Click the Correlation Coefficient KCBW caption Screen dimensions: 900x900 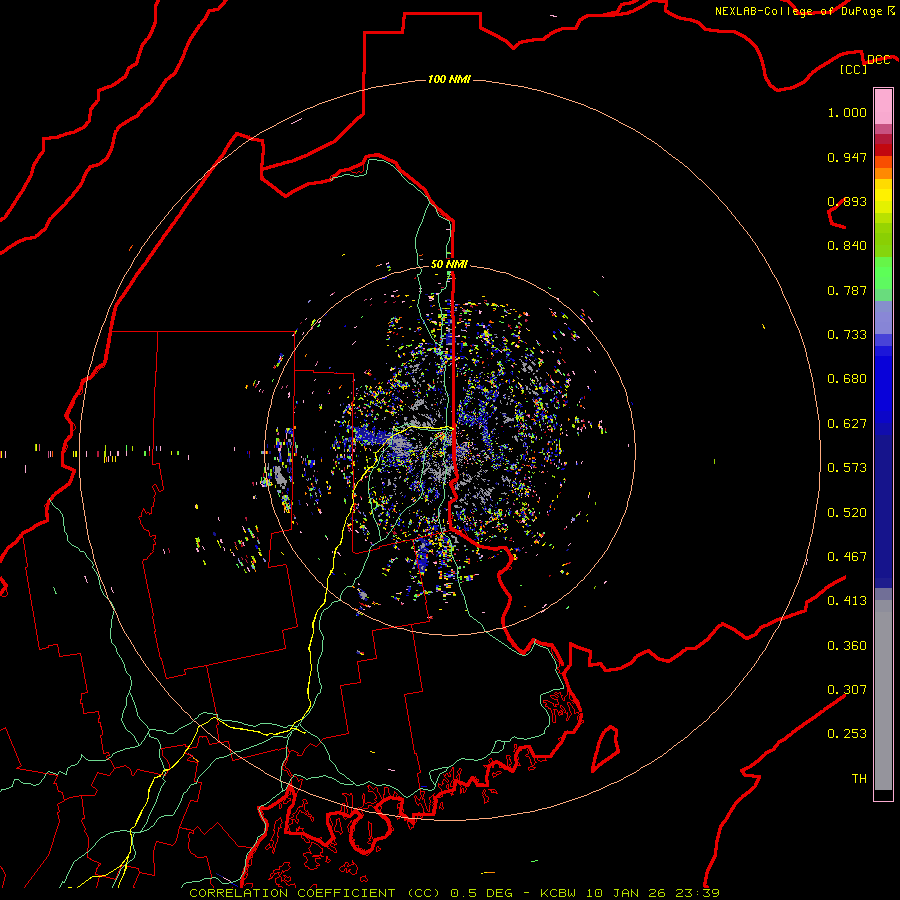[x=454, y=893]
